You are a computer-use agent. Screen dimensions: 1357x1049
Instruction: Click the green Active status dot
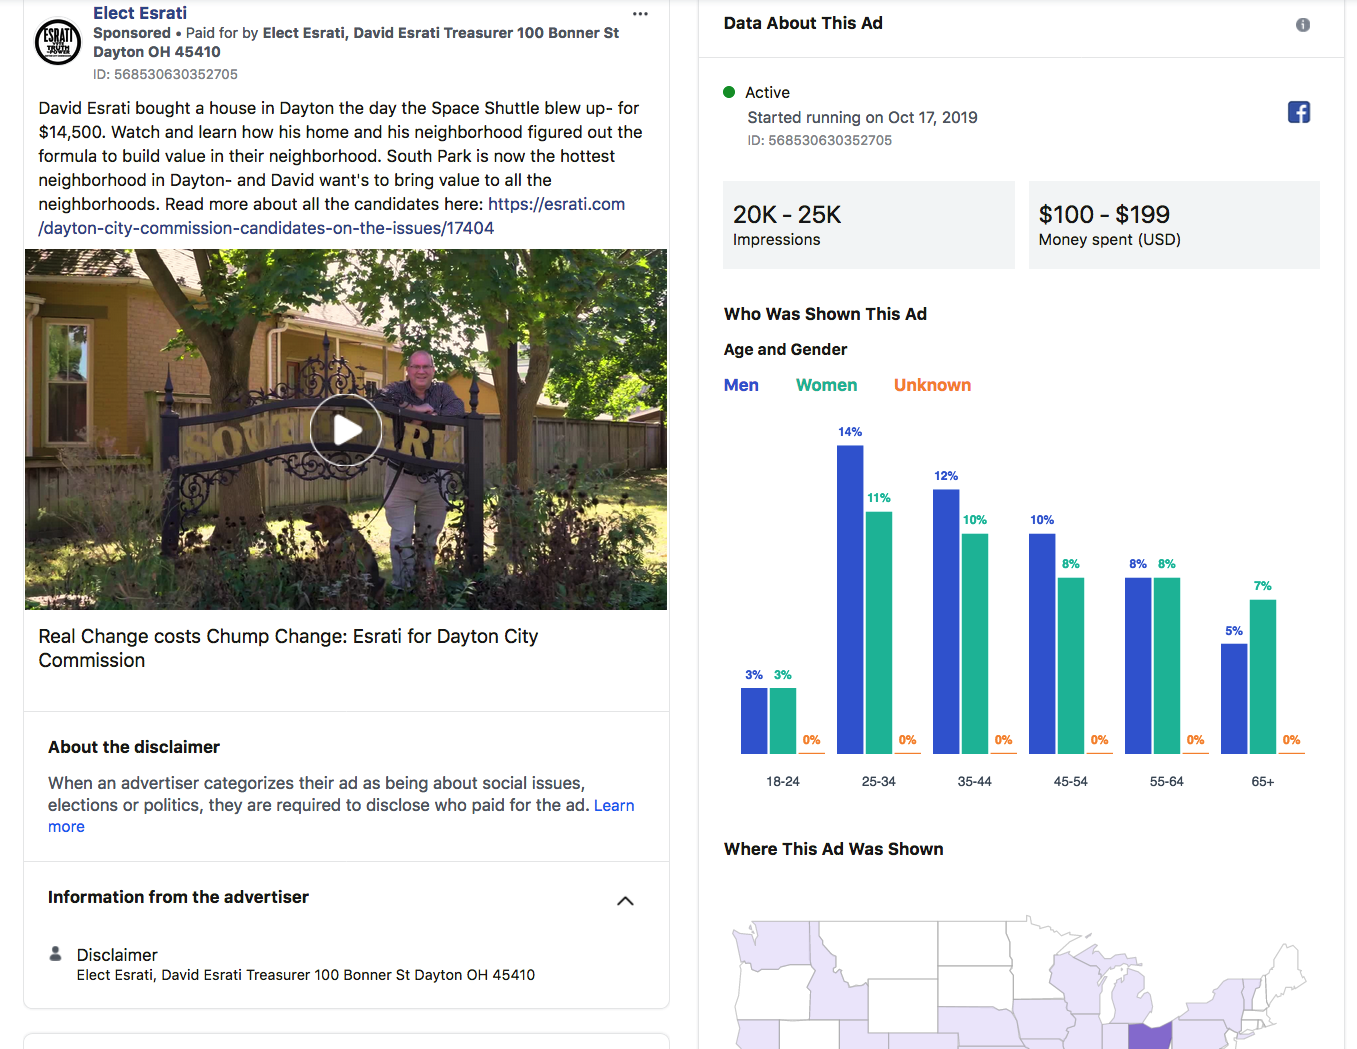click(729, 92)
